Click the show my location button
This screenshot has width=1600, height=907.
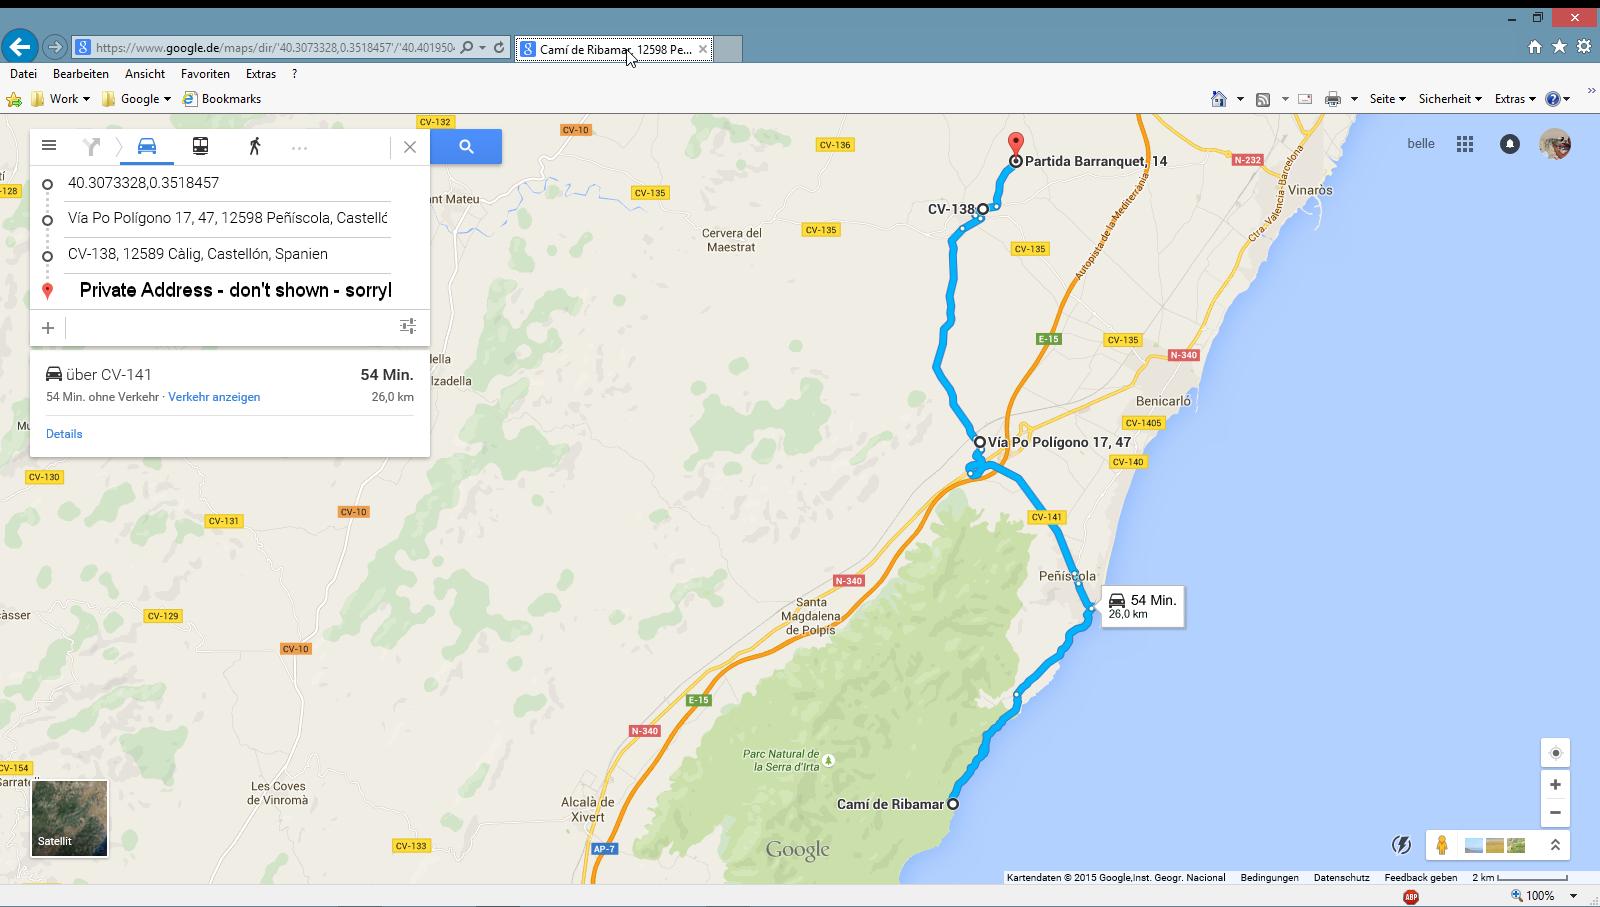tap(1555, 753)
